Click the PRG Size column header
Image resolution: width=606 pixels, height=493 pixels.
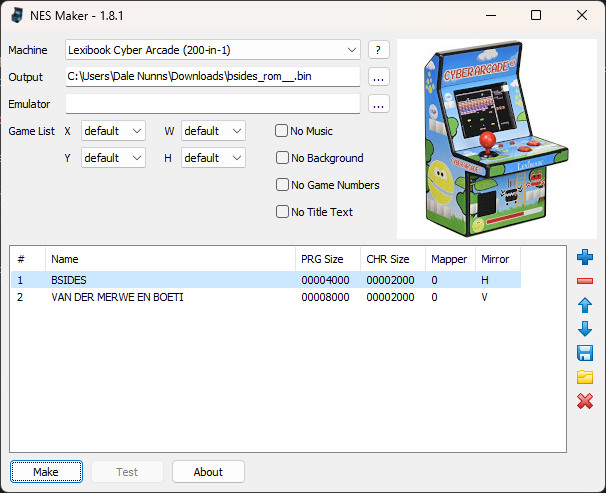pyautogui.click(x=328, y=259)
